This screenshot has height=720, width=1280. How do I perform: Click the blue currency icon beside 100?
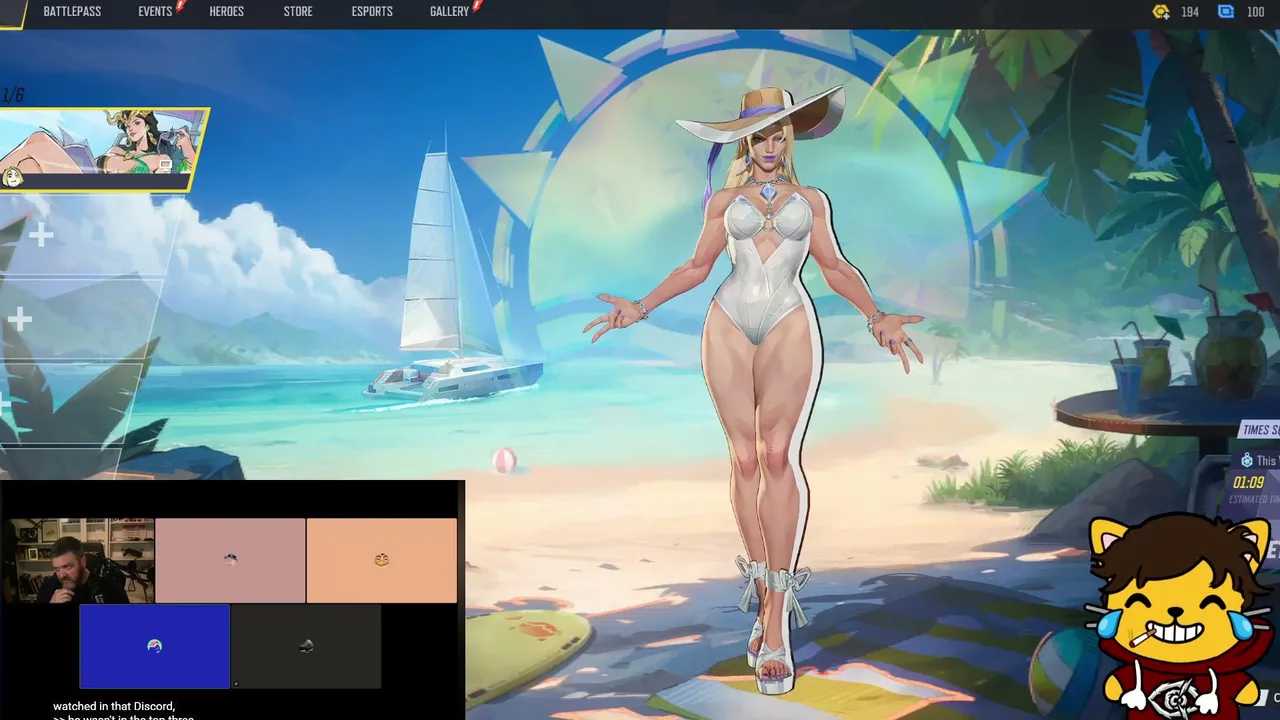pyautogui.click(x=1226, y=12)
